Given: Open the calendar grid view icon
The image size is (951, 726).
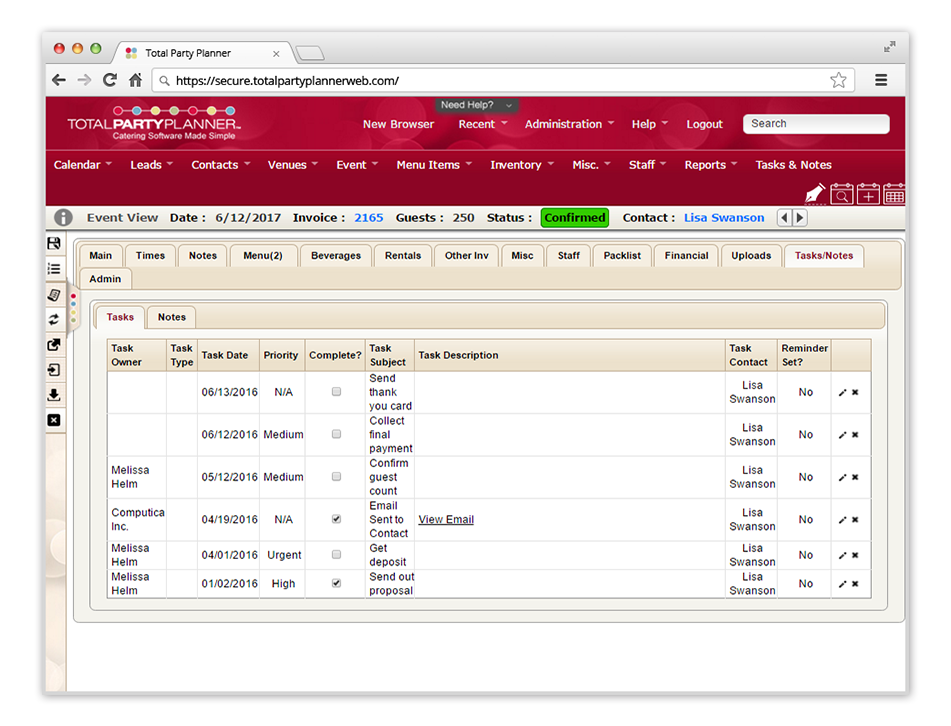Looking at the screenshot, I should (894, 194).
